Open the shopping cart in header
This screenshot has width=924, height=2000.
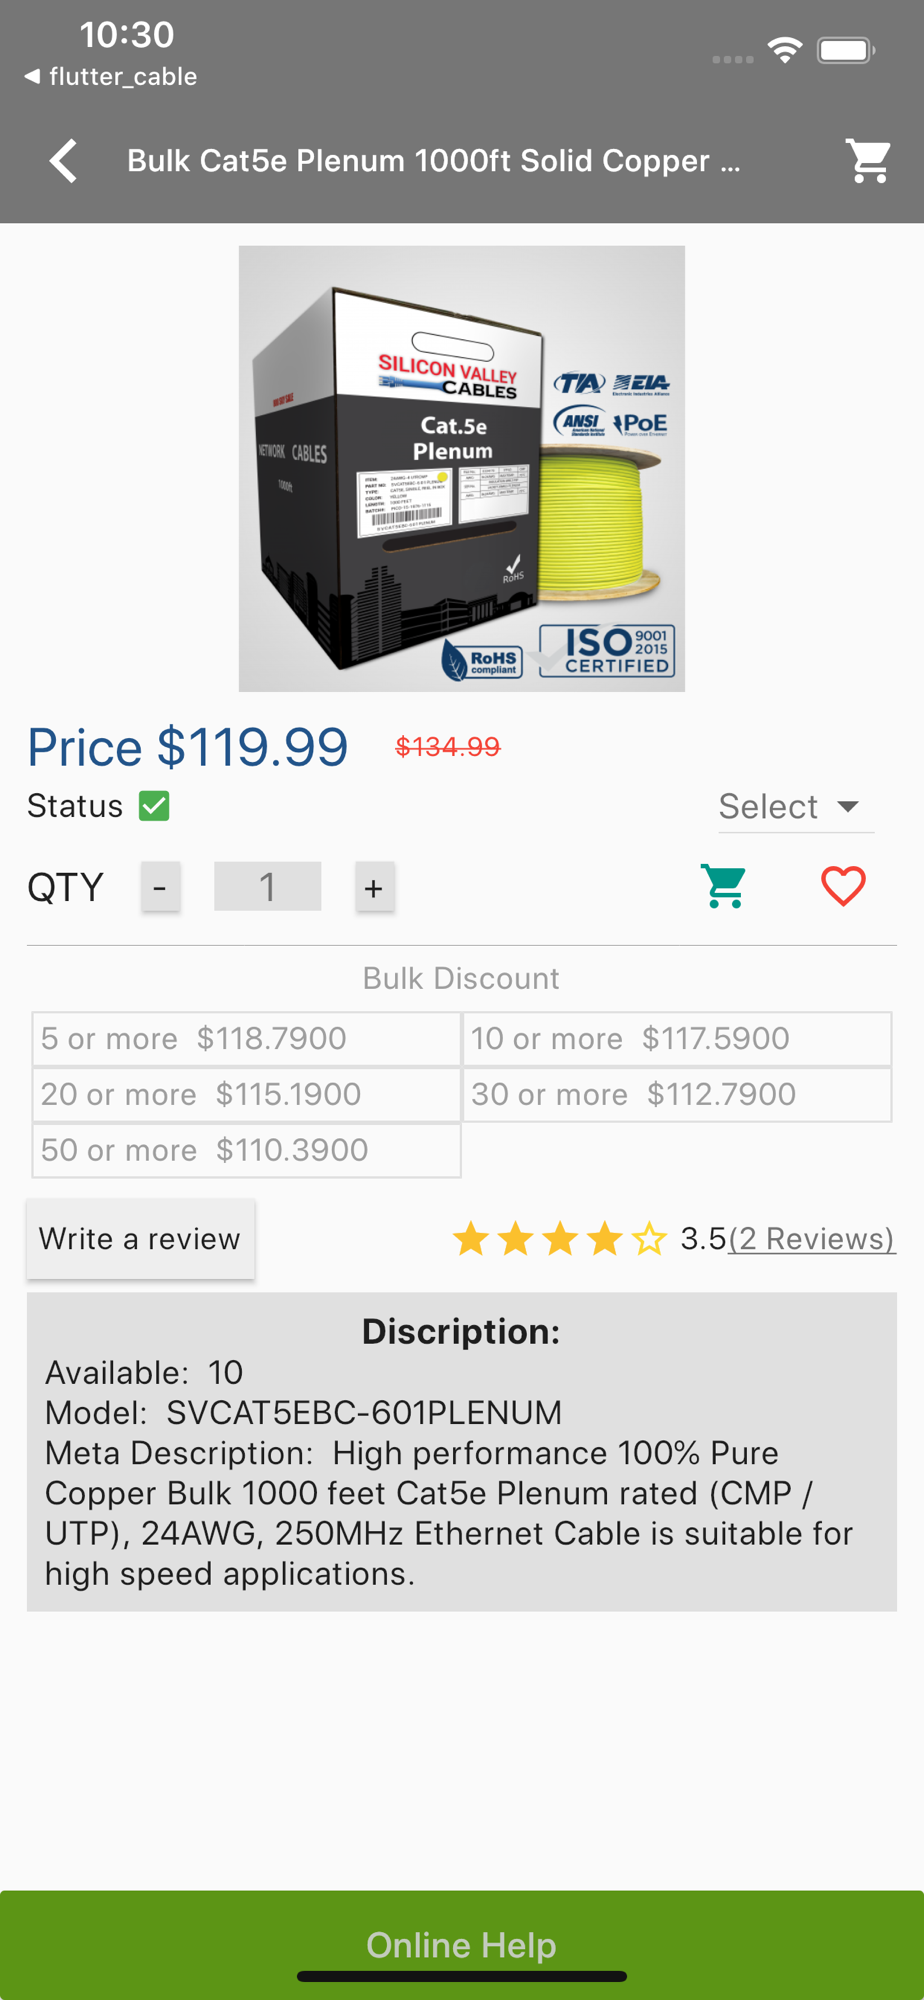868,161
